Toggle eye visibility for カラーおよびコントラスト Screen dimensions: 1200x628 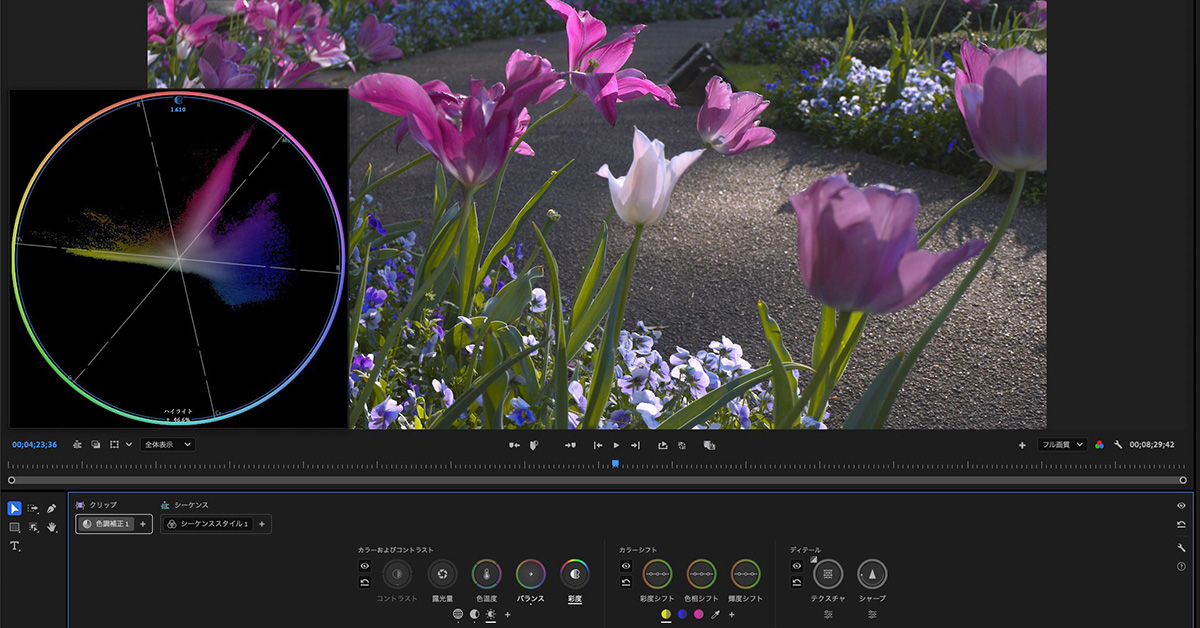click(365, 566)
